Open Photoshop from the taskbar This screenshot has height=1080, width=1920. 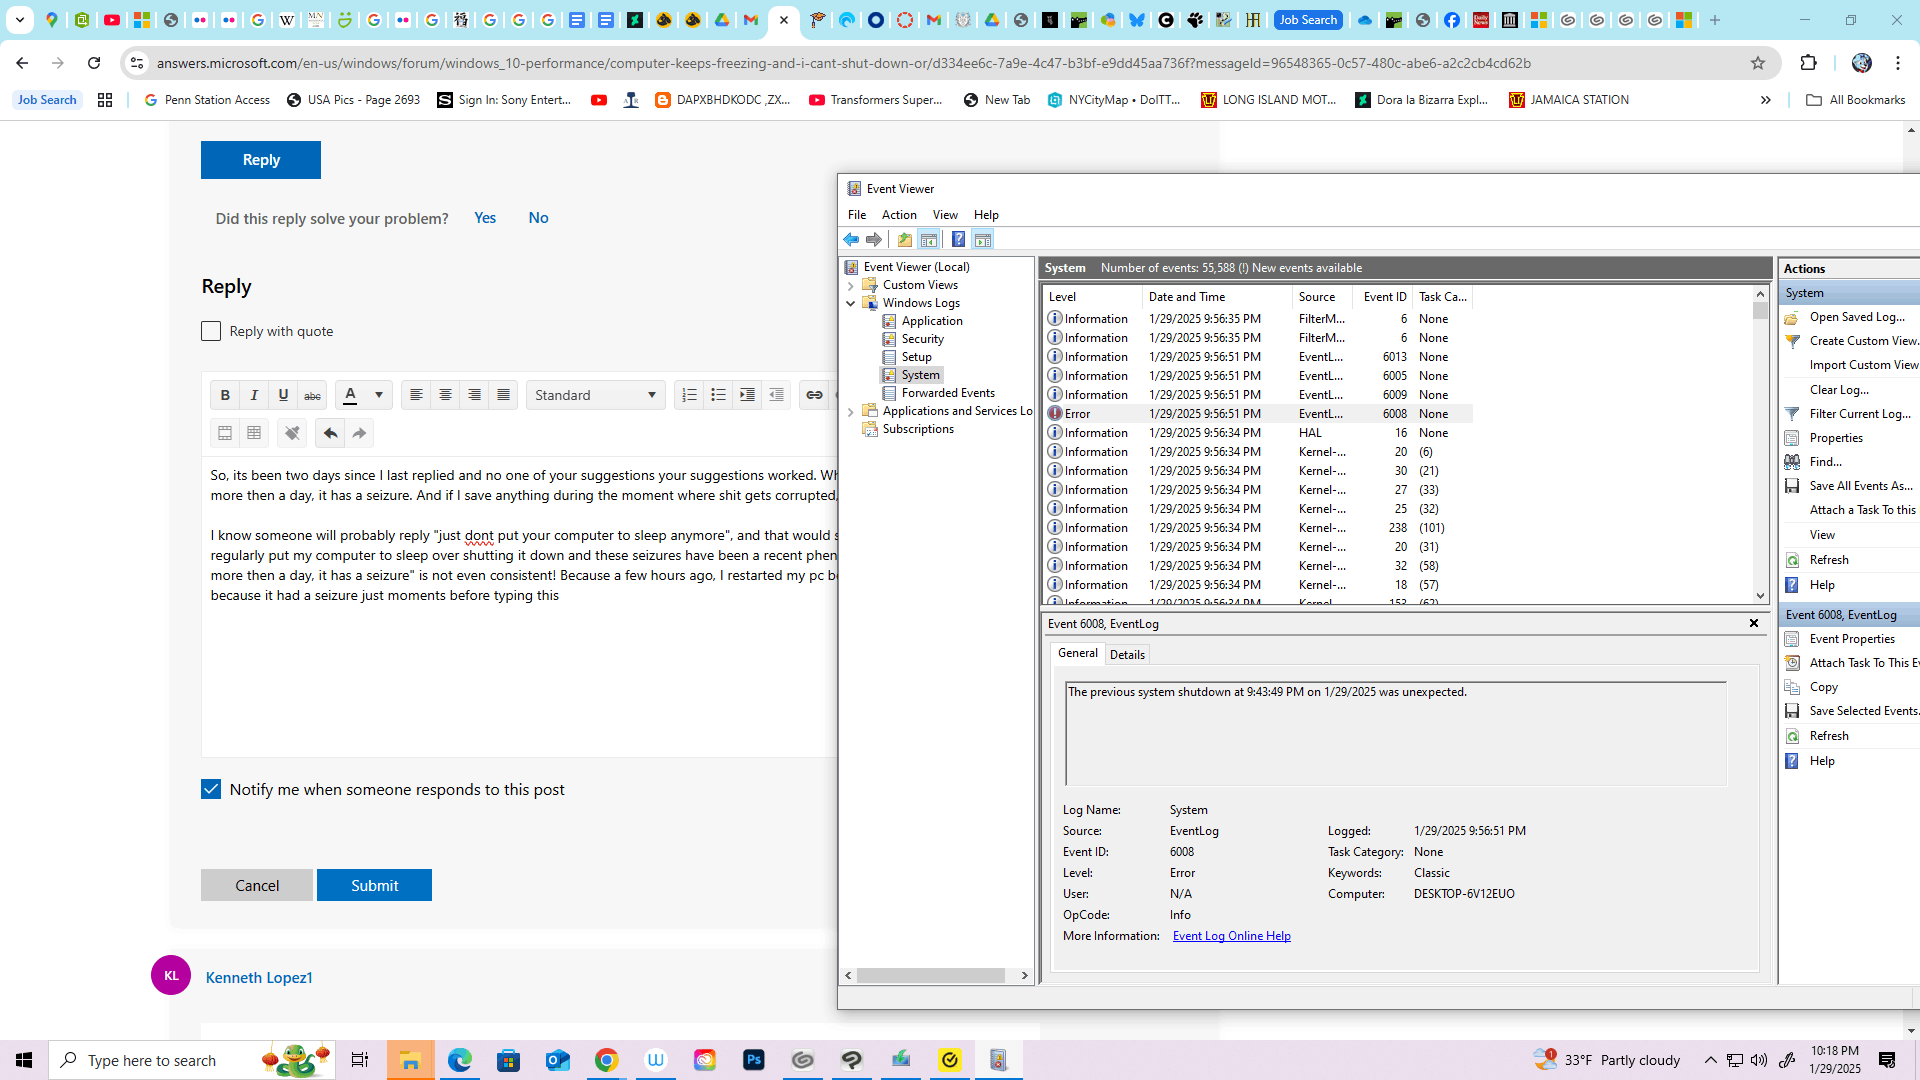[753, 1060]
